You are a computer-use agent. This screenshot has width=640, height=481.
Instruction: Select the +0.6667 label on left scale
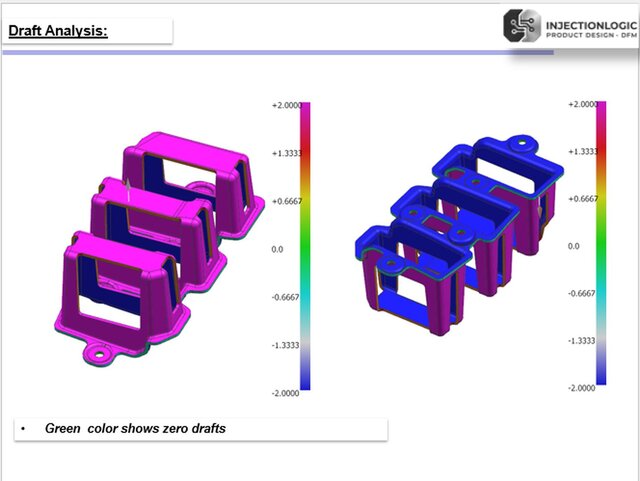(x=285, y=200)
